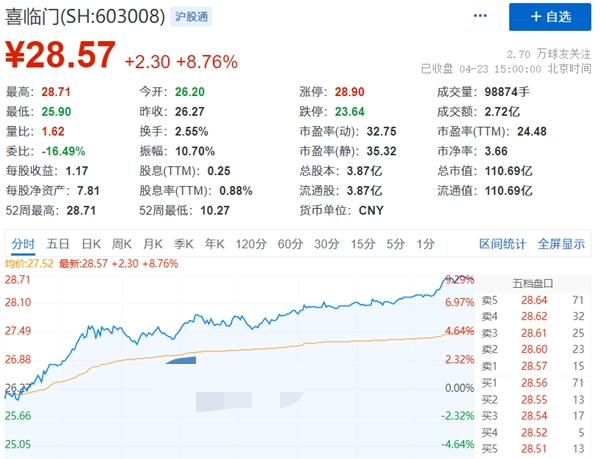Switch to the 五日 chart tab
The image size is (600, 459).
(x=58, y=243)
